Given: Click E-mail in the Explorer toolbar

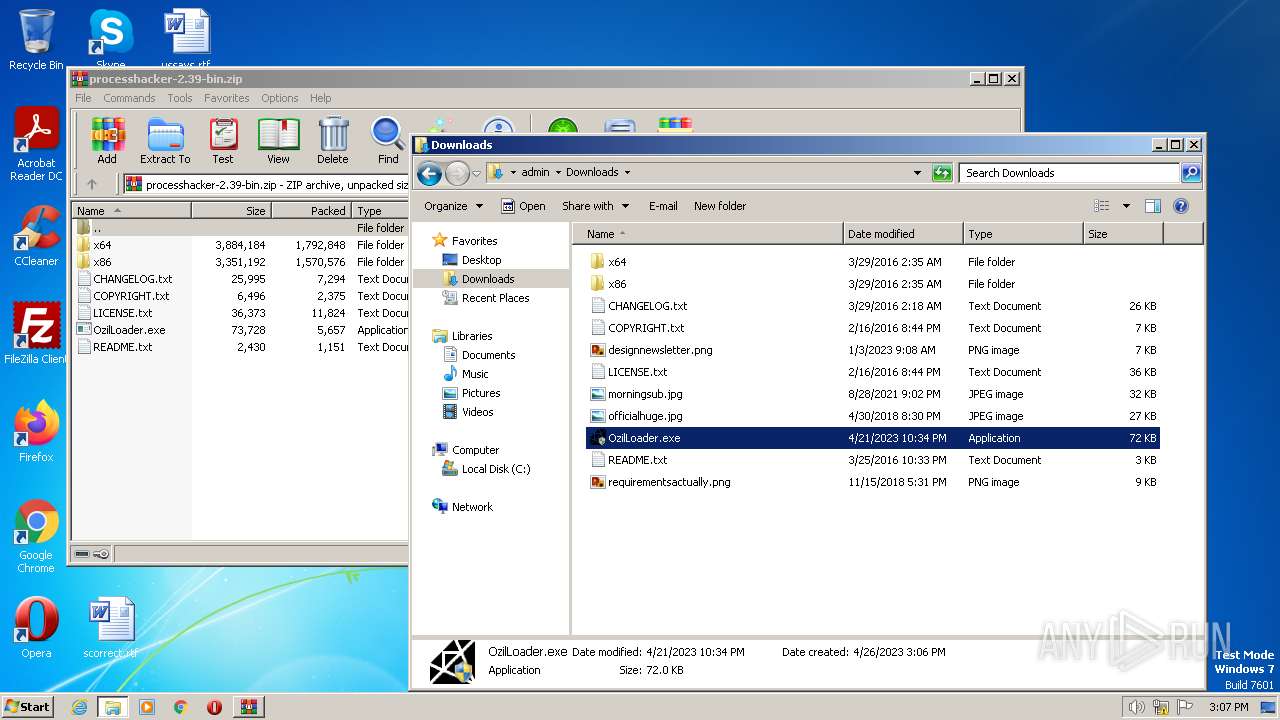Looking at the screenshot, I should tap(663, 206).
